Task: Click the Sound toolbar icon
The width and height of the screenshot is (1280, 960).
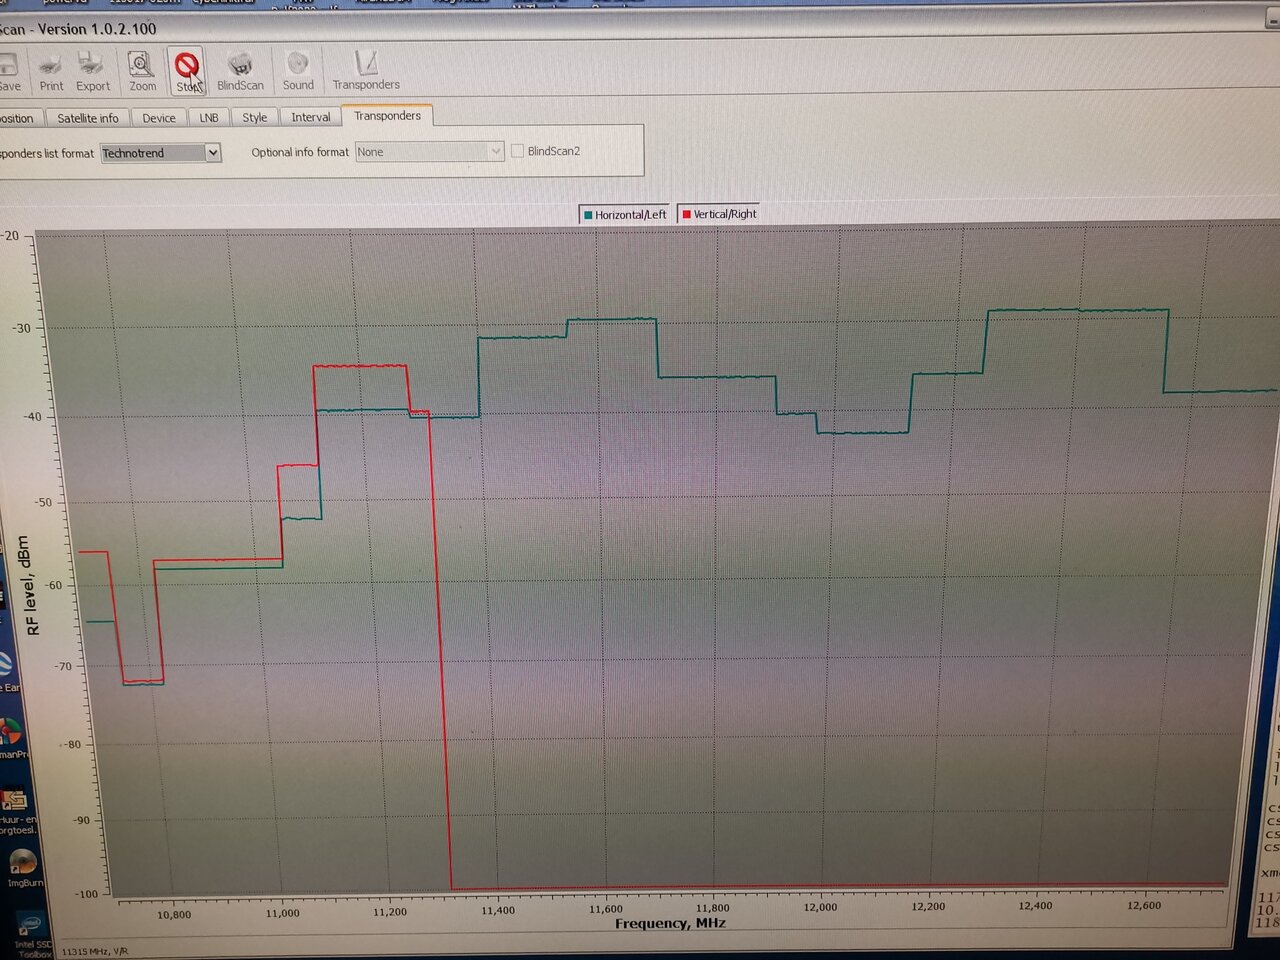Action: click(x=298, y=72)
